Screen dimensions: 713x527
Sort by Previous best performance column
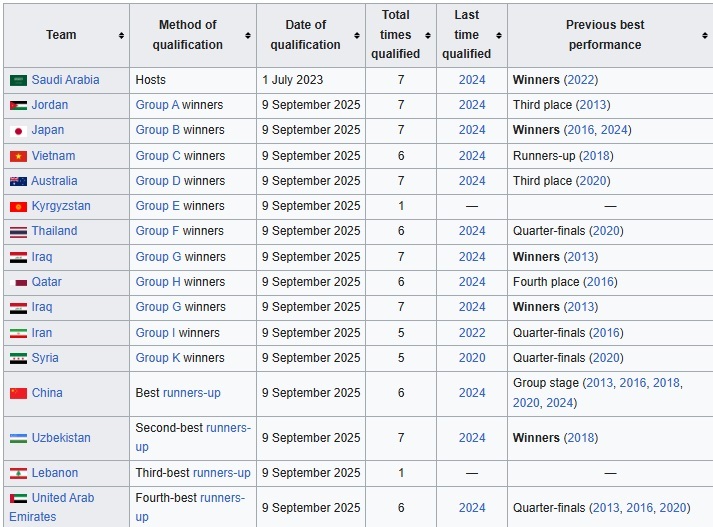tap(705, 35)
